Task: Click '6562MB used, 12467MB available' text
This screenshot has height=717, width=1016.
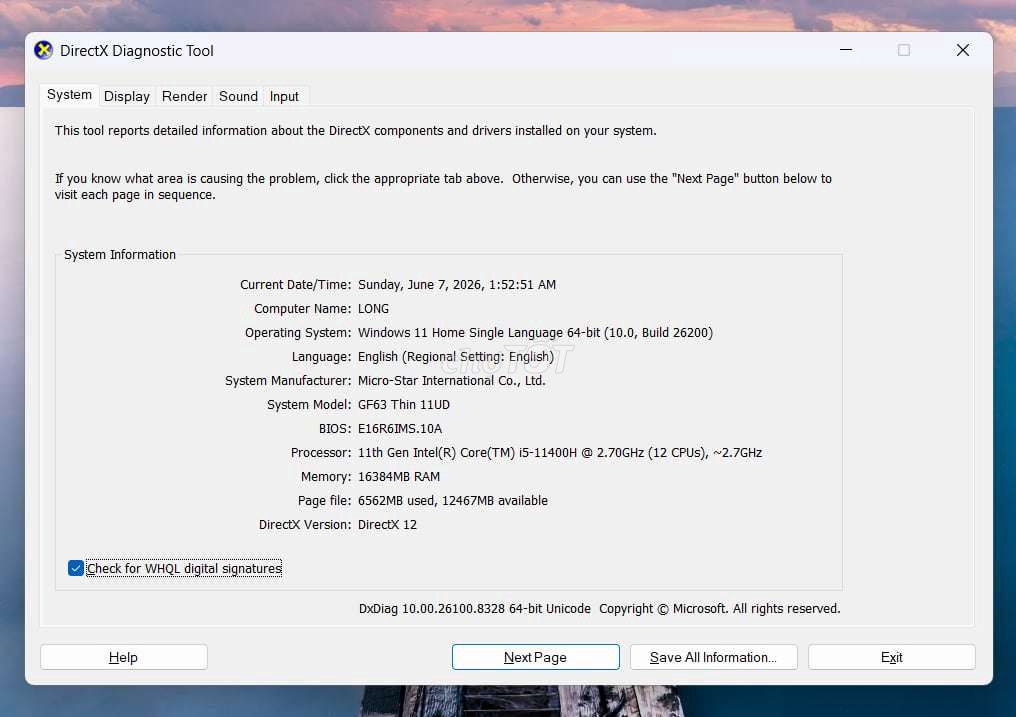Action: (452, 501)
